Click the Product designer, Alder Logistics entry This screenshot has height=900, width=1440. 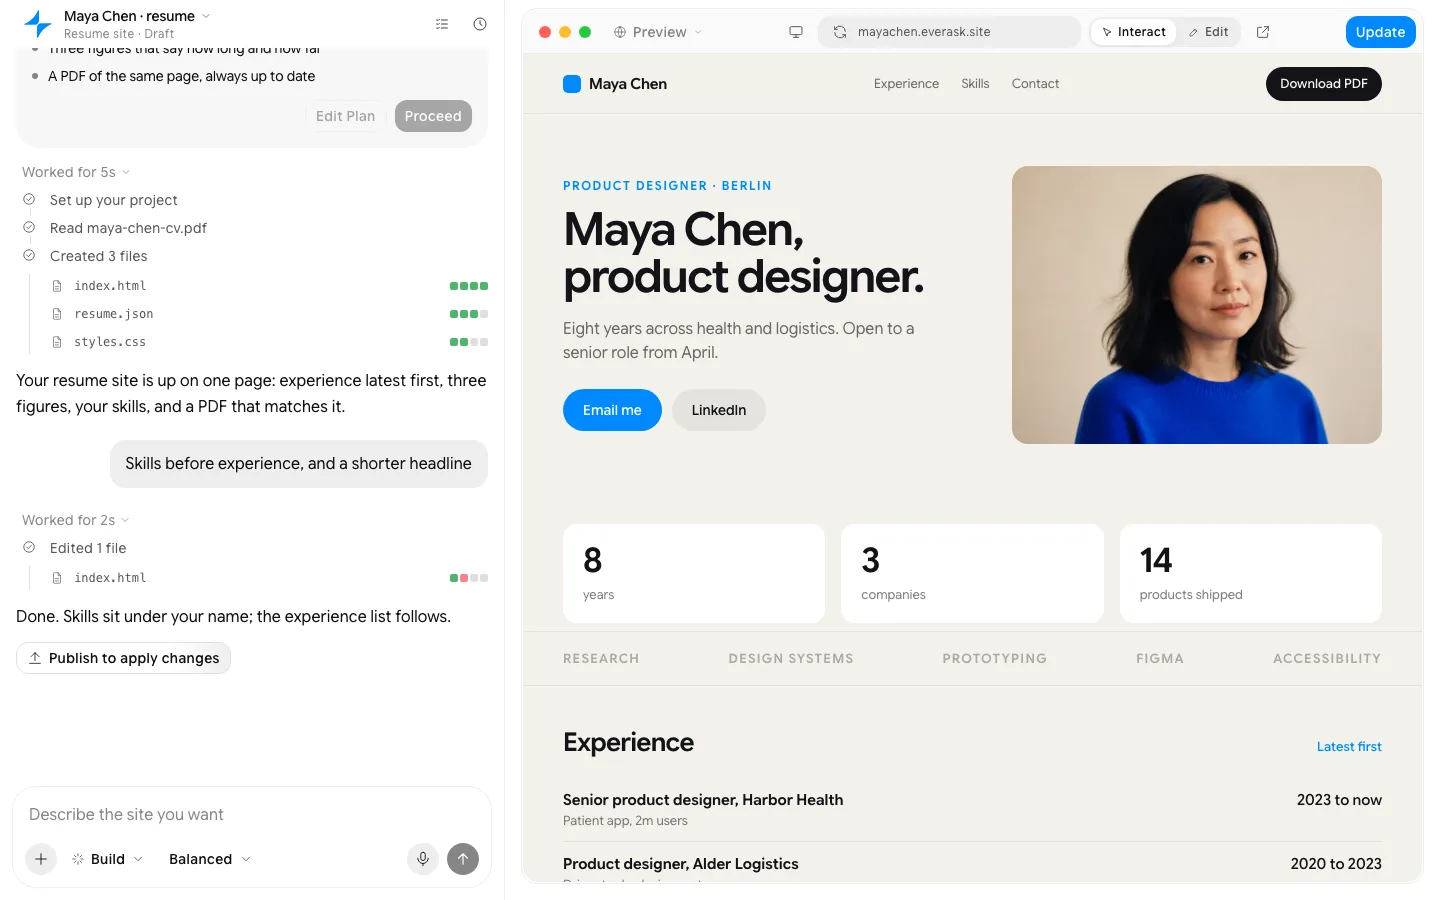[x=972, y=866]
